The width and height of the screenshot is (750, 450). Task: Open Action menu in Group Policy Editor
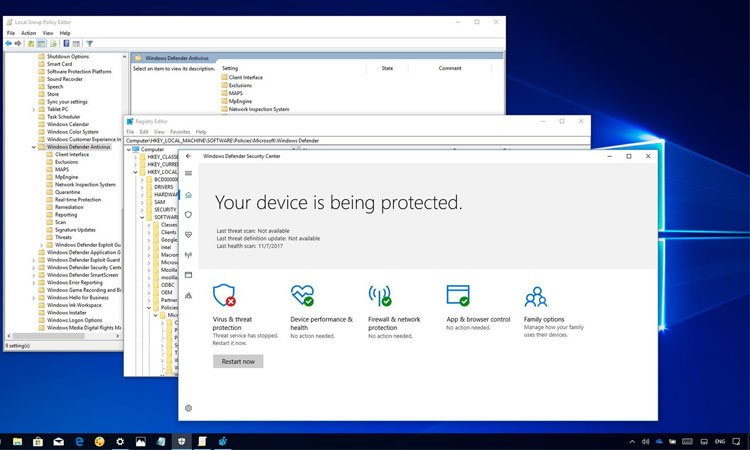pos(29,33)
